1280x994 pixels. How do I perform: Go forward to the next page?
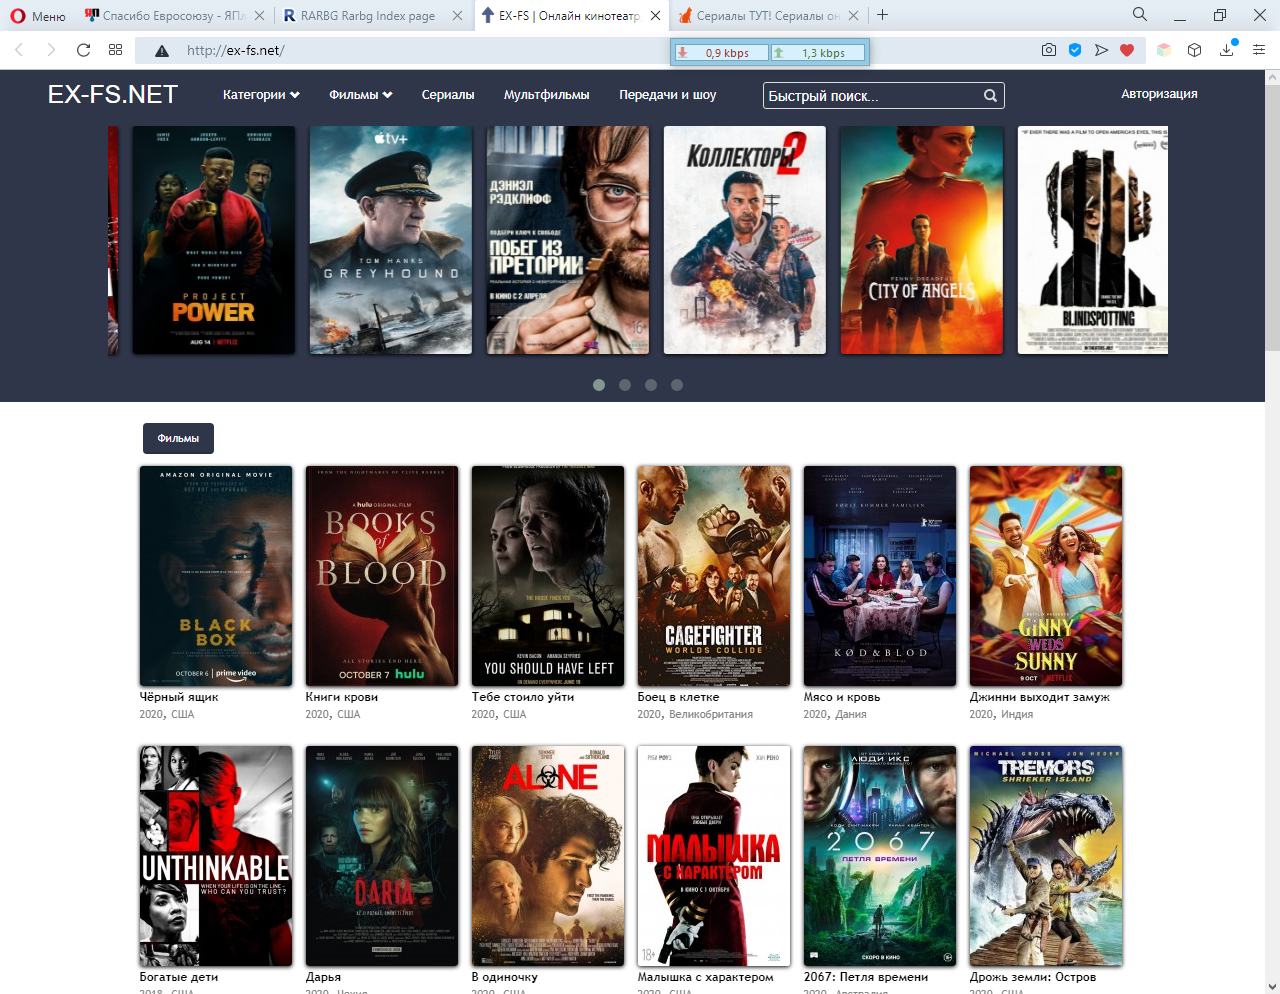coord(51,50)
